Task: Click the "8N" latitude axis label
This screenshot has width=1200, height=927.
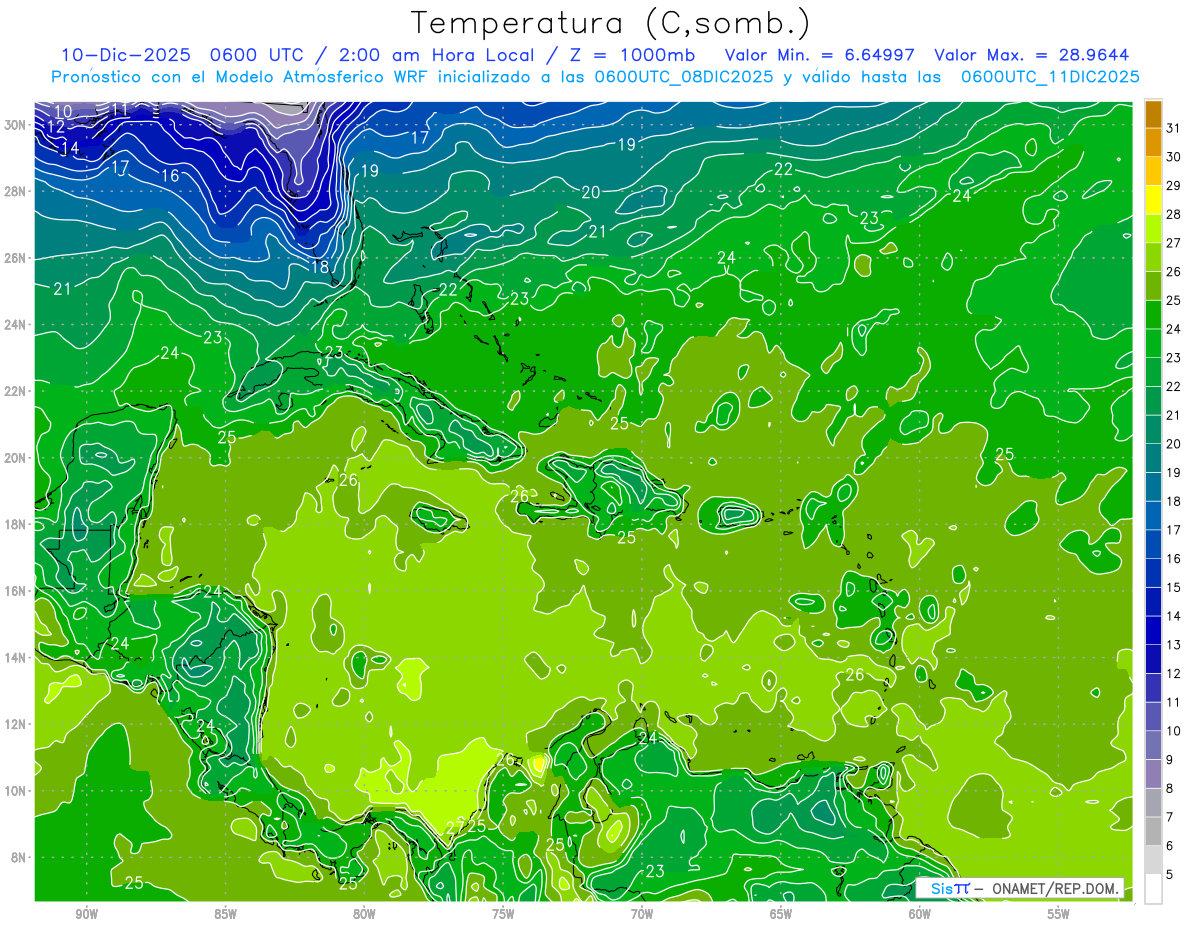Action: (x=19, y=858)
